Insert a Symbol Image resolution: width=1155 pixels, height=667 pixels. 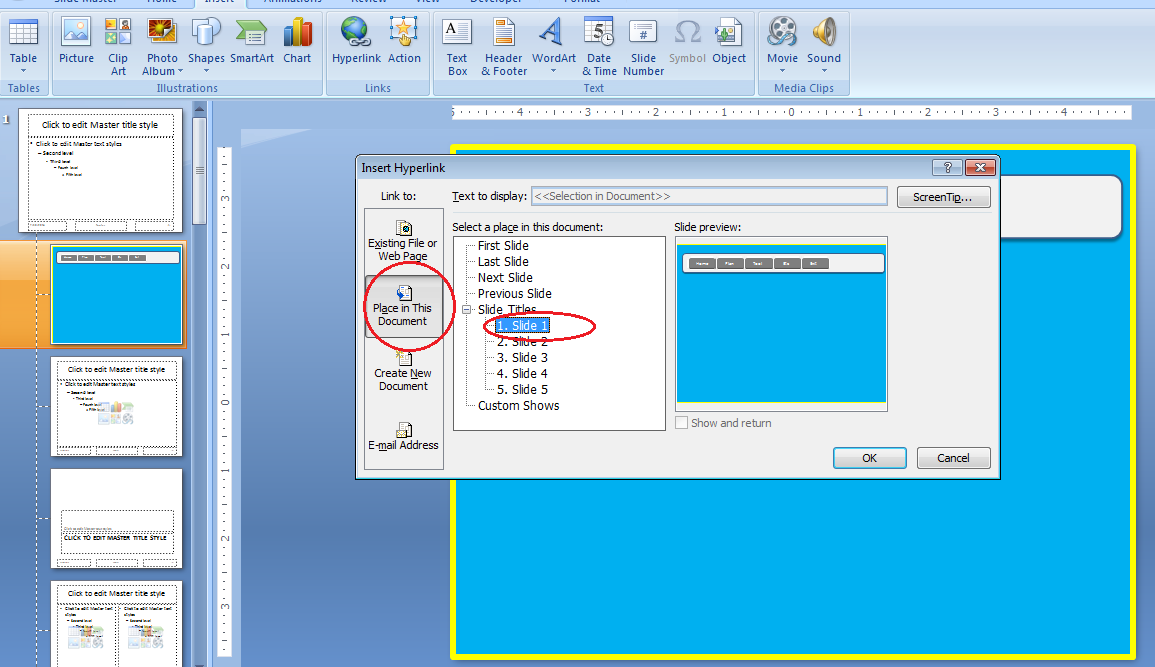(x=686, y=42)
